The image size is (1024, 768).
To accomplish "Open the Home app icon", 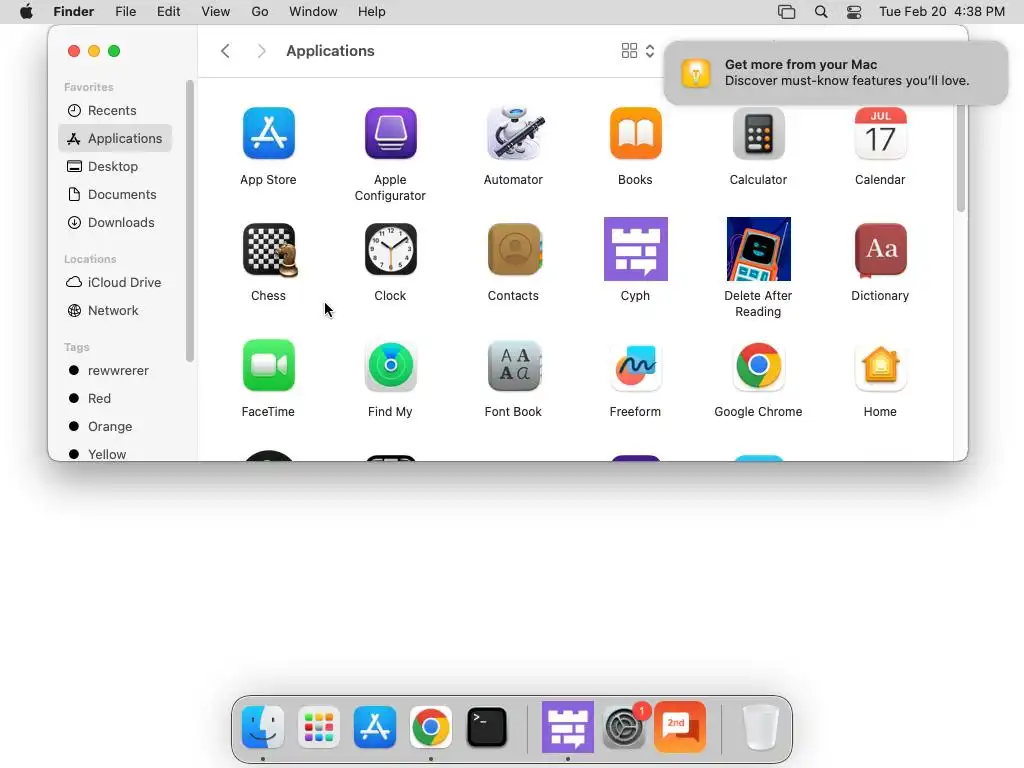I will pyautogui.click(x=880, y=365).
